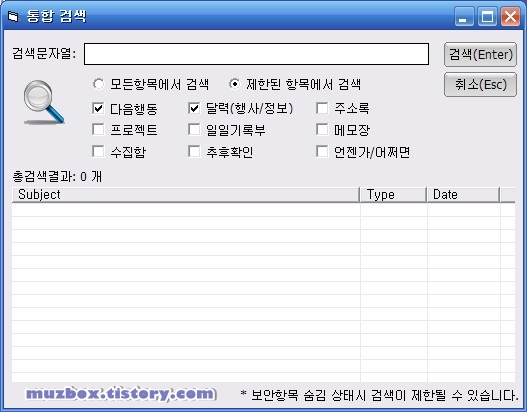
Task: Select the 제한된 항목에서 검색 radio button
Action: coord(234,84)
